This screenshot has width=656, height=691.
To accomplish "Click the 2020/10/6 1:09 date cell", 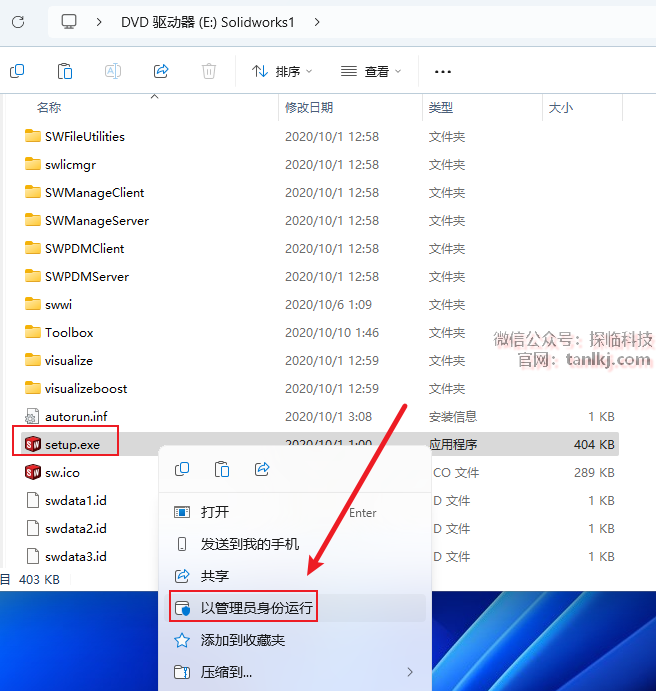I will point(328,305).
